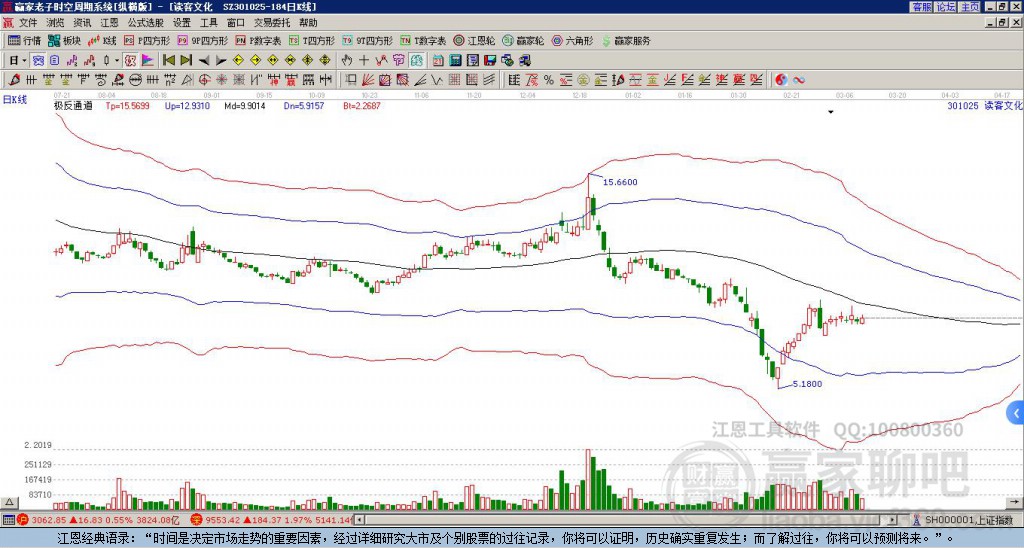Click the 极反通道 indicator label
This screenshot has width=1024, height=548.
tap(73, 105)
